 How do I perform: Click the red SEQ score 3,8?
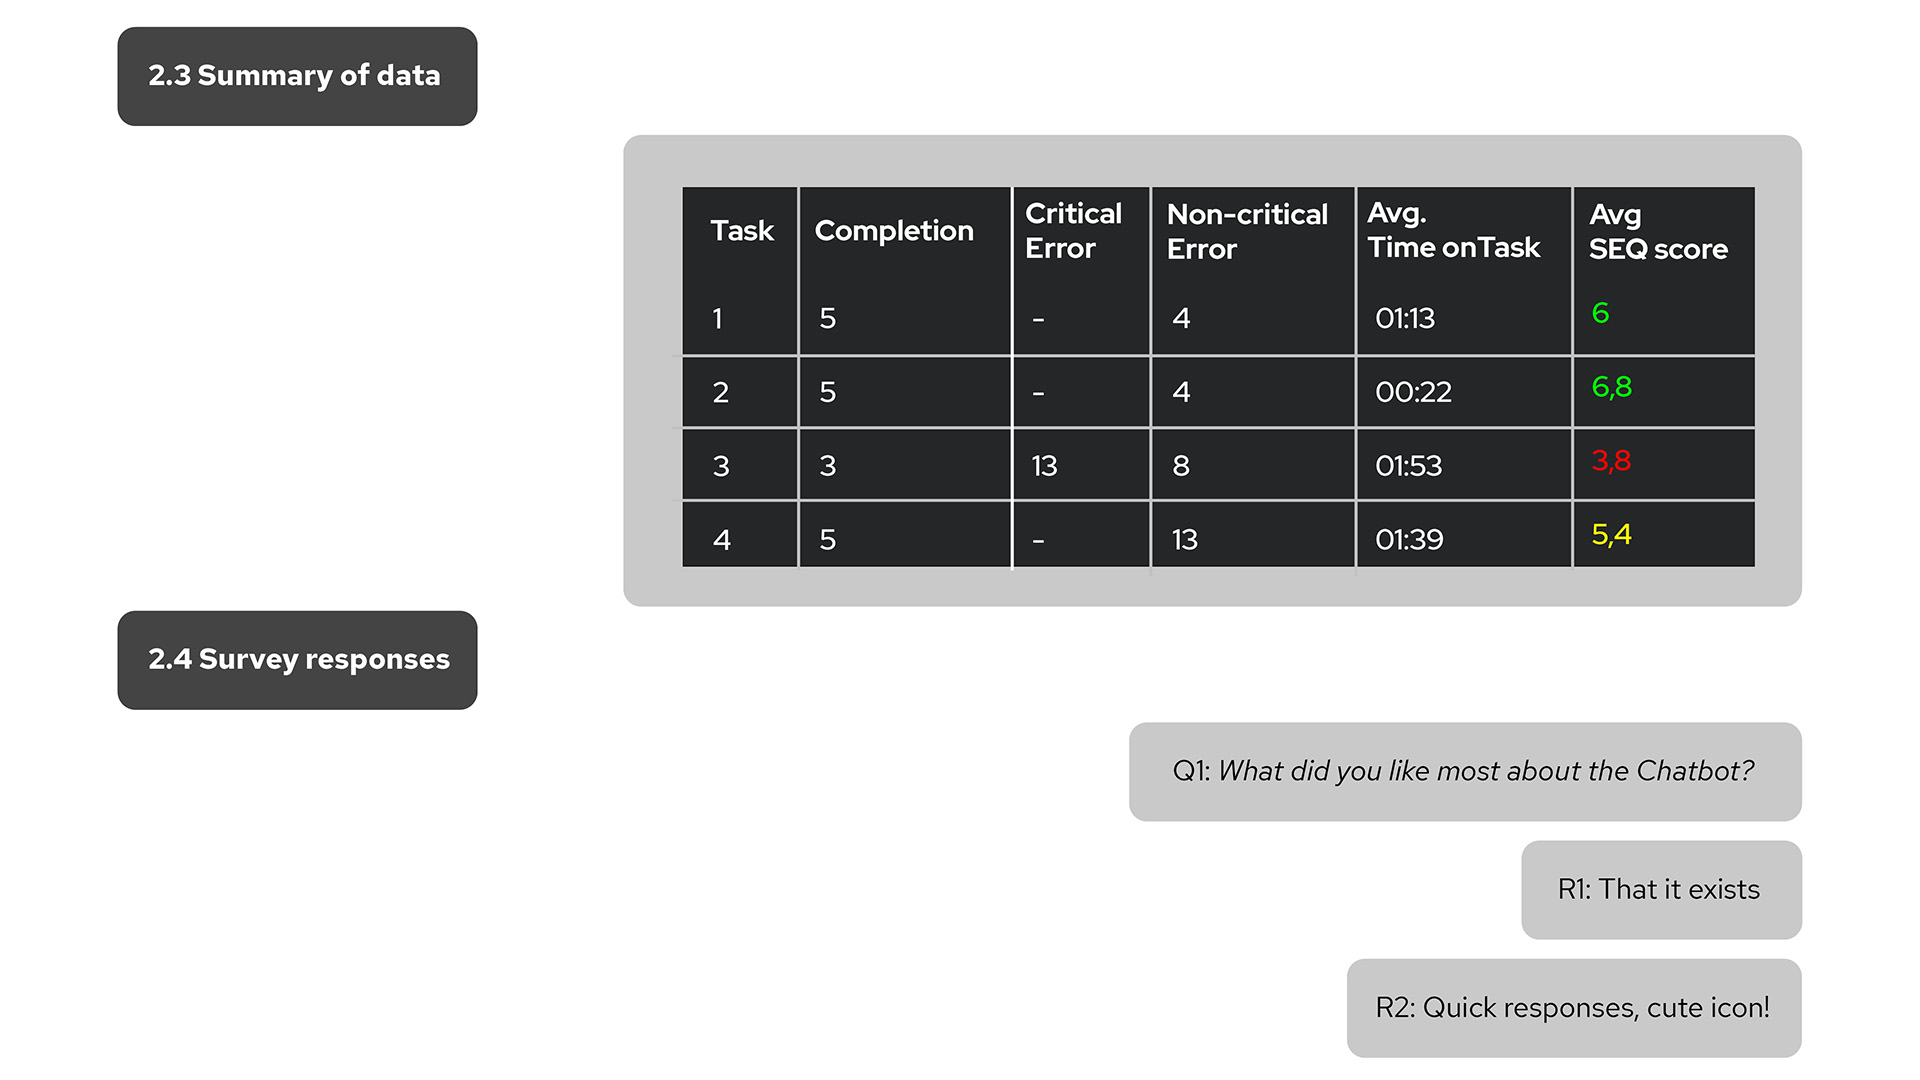pyautogui.click(x=1611, y=461)
